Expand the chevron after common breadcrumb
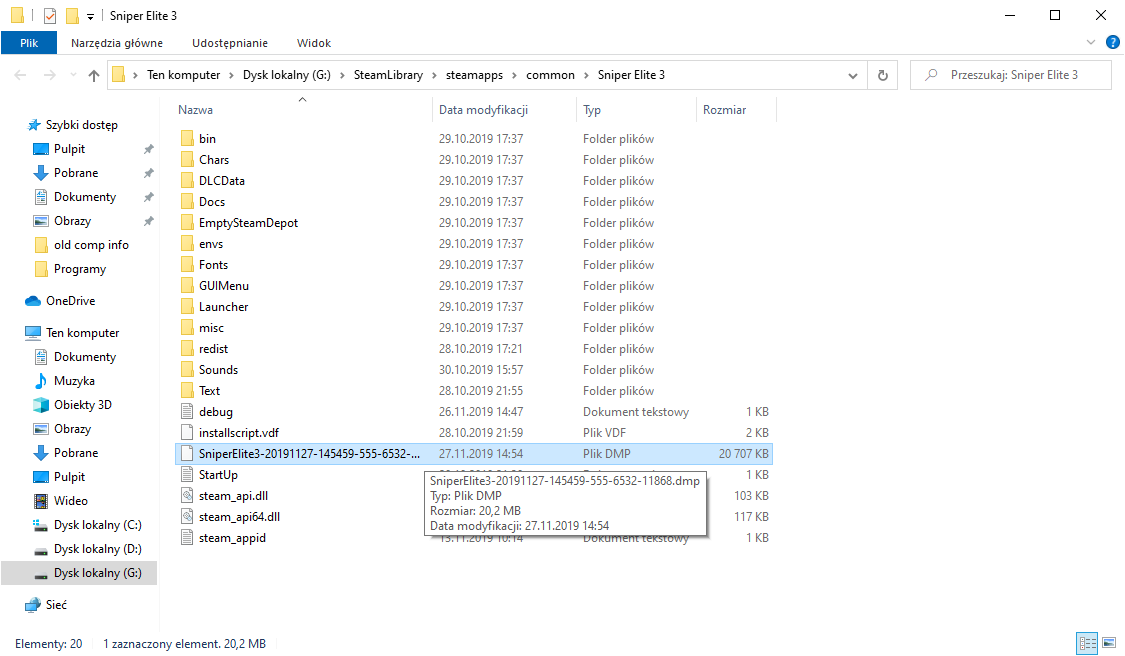 [586, 75]
